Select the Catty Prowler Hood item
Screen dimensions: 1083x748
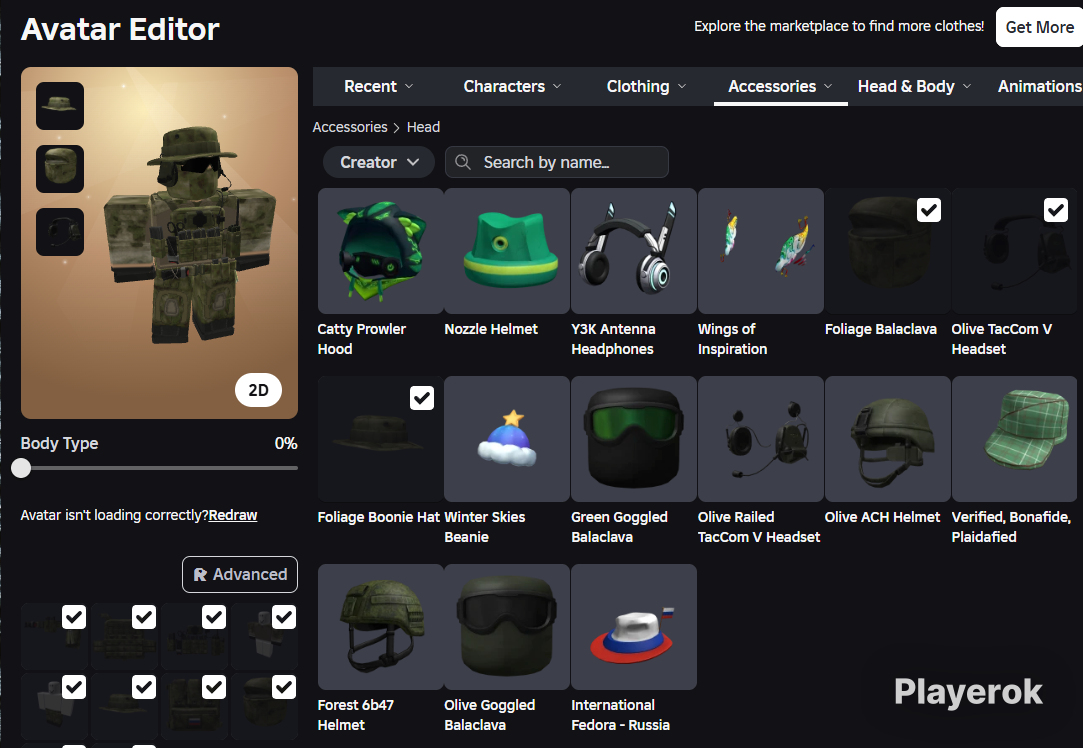(x=380, y=251)
